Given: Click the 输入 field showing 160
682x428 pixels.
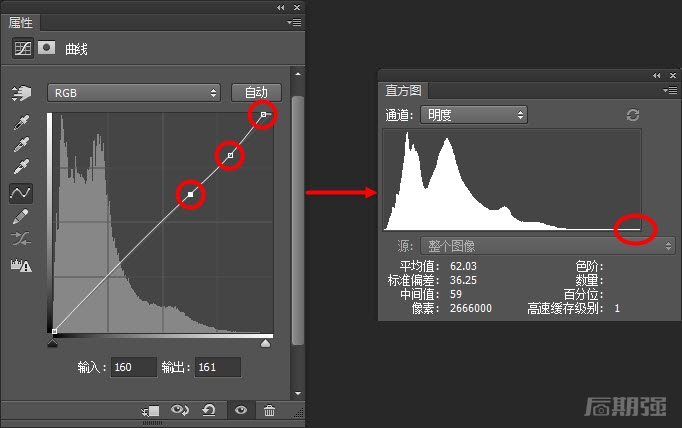Looking at the screenshot, I should point(134,367).
